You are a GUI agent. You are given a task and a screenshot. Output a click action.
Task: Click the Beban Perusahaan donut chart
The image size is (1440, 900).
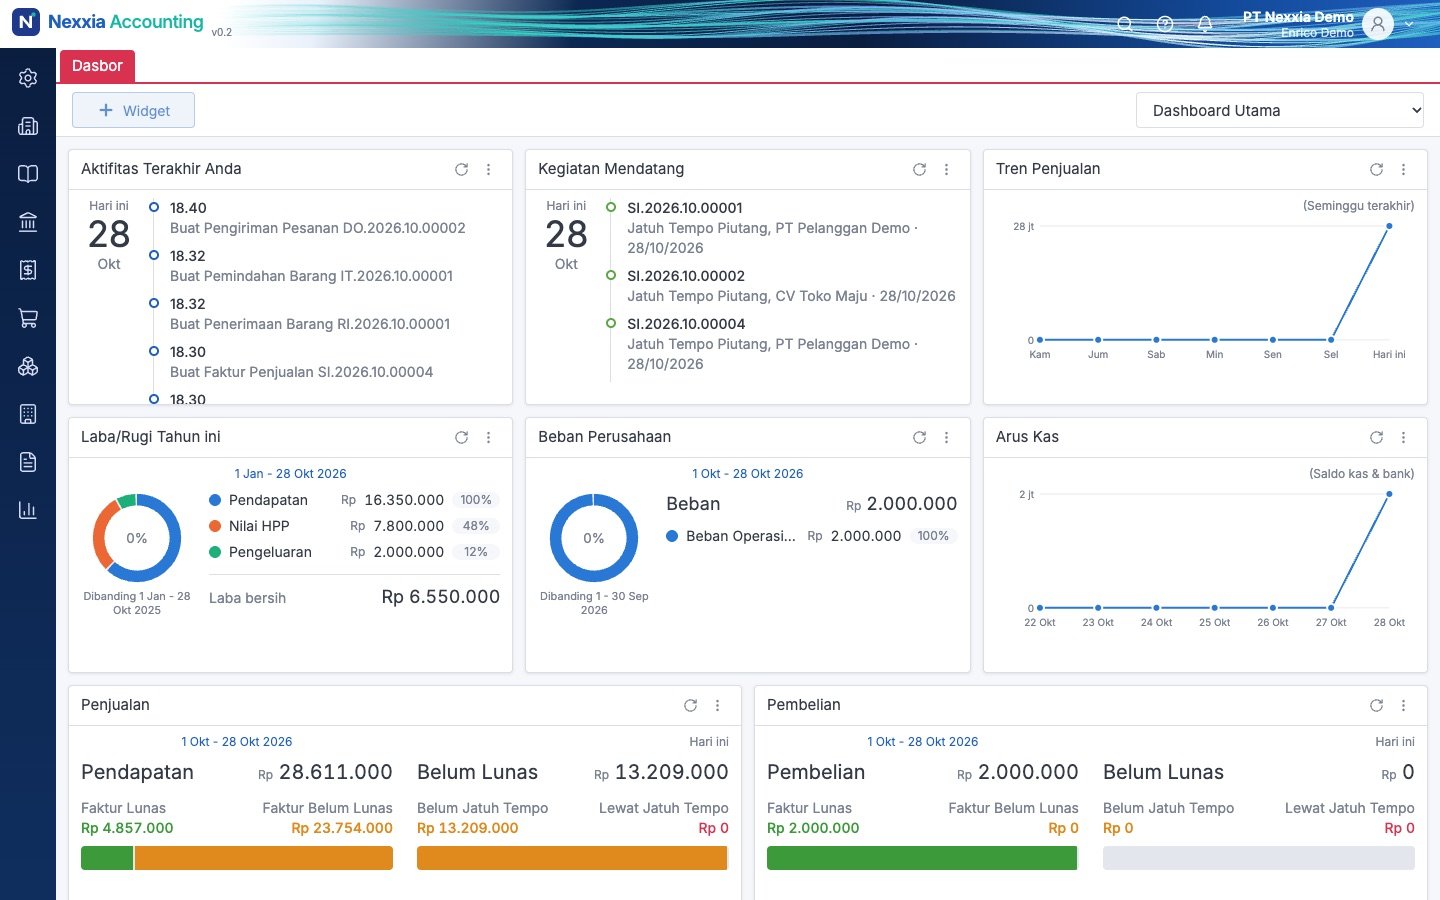pyautogui.click(x=594, y=538)
